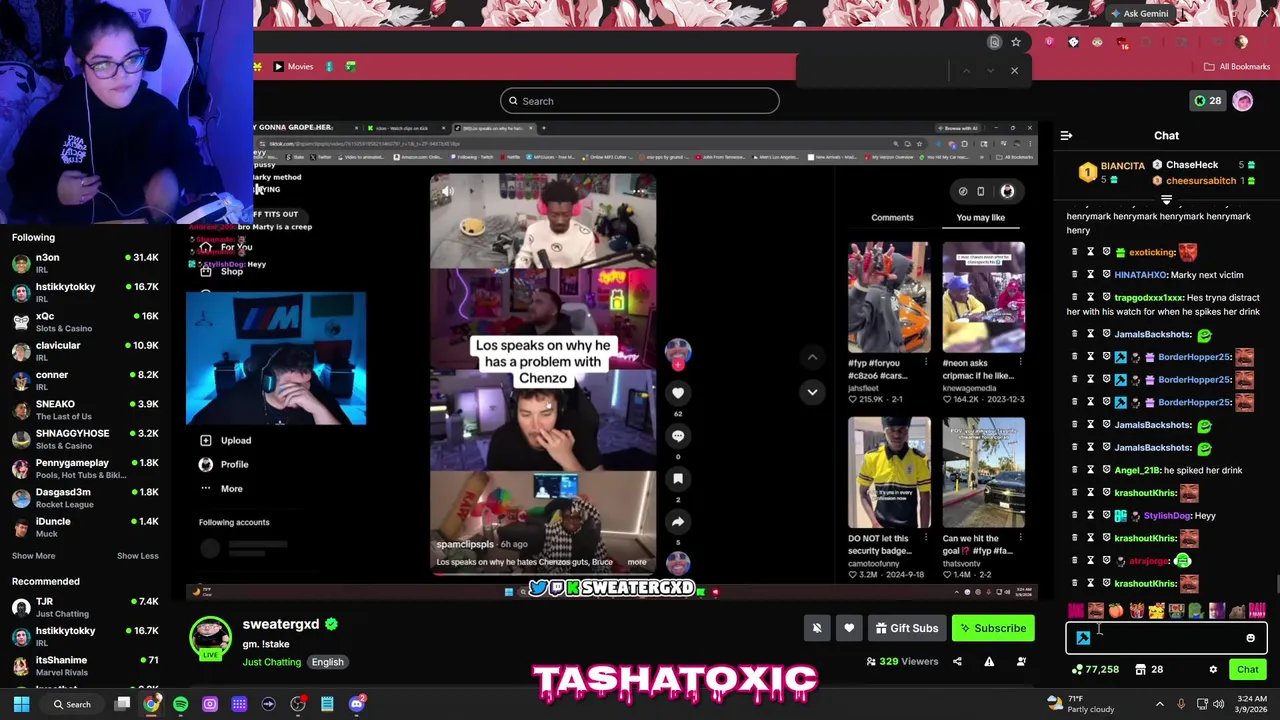View channel points balance 77,258
This screenshot has height=720, width=1280.
click(1095, 669)
